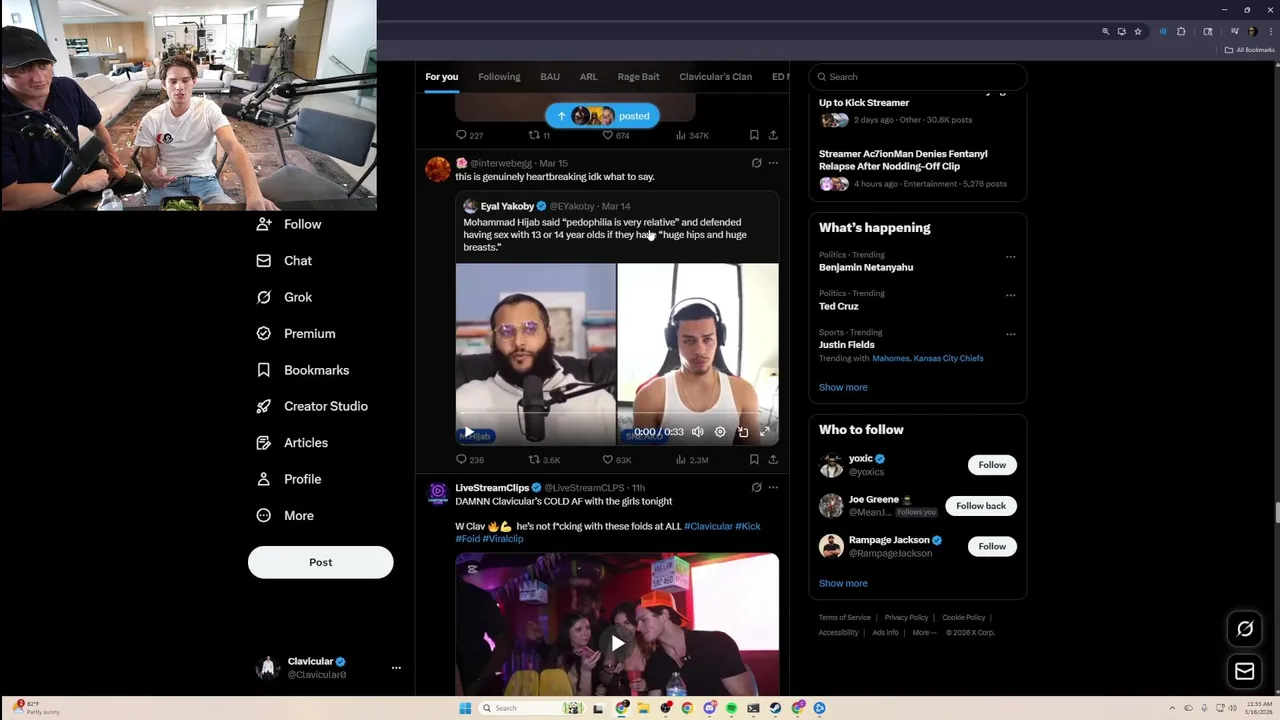This screenshot has width=1280, height=720.
Task: Bookmark the interwebegg post
Action: click(754, 460)
